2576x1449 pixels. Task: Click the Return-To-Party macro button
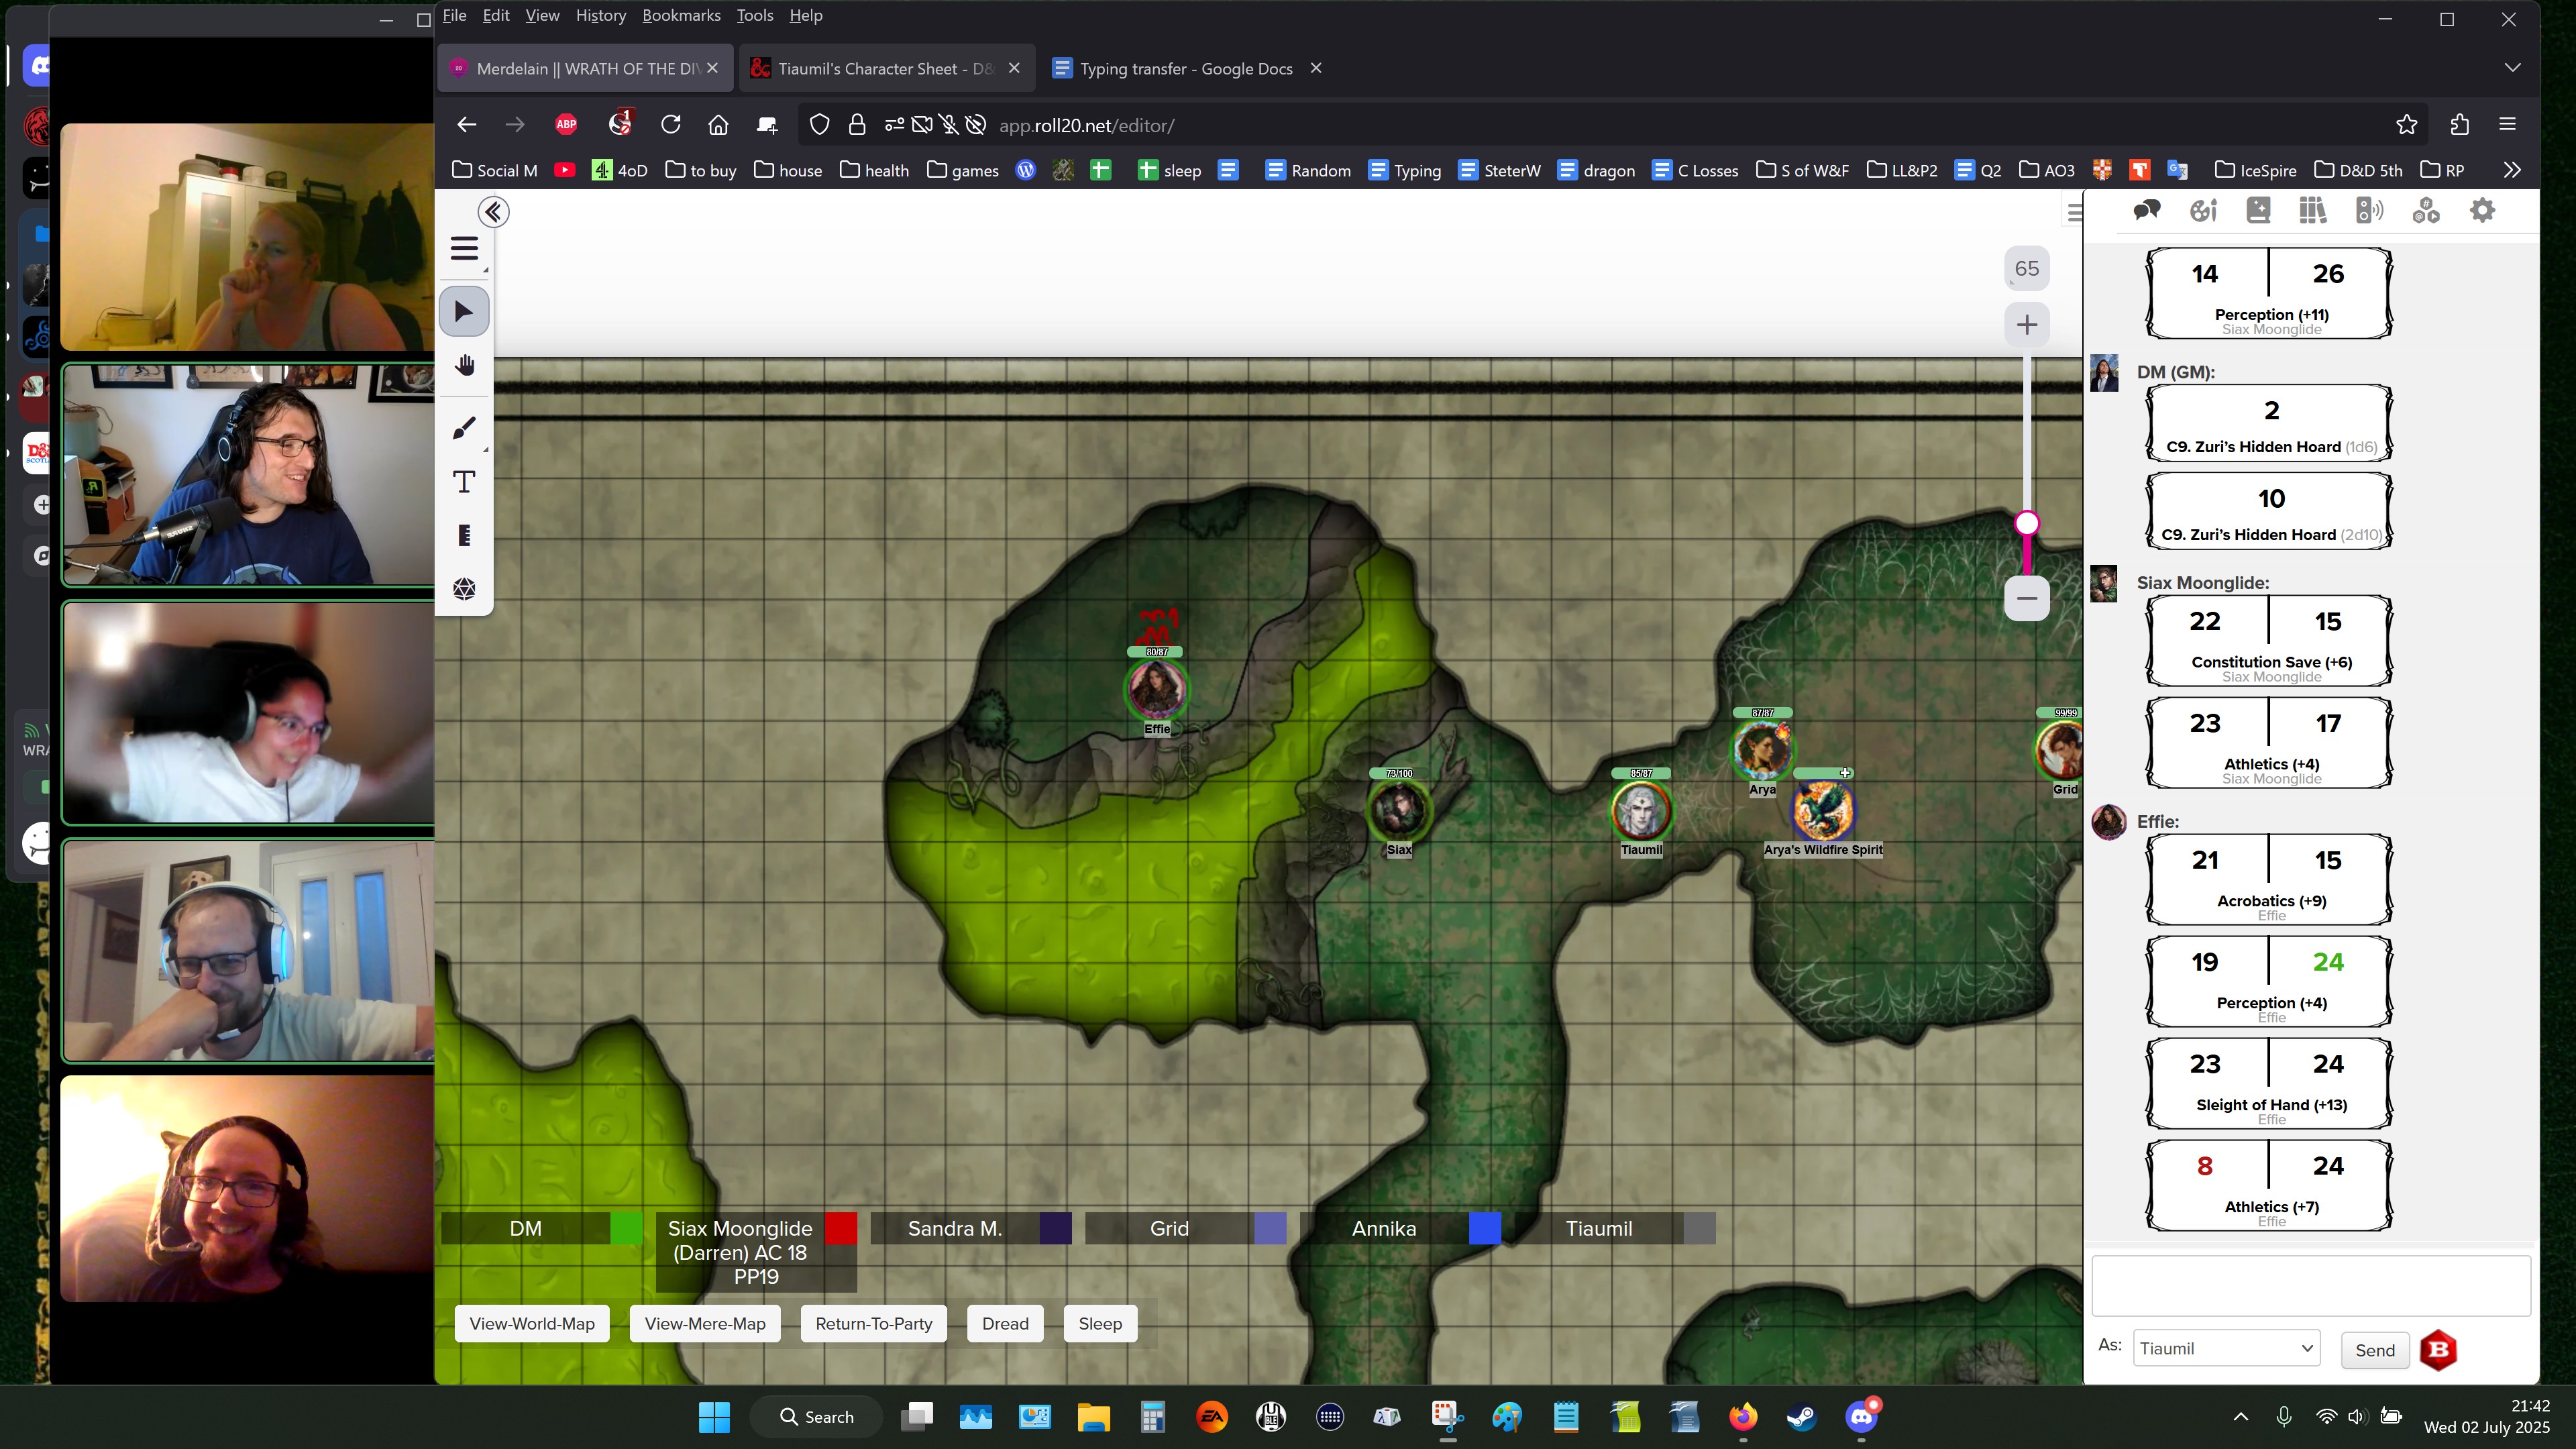[873, 1323]
